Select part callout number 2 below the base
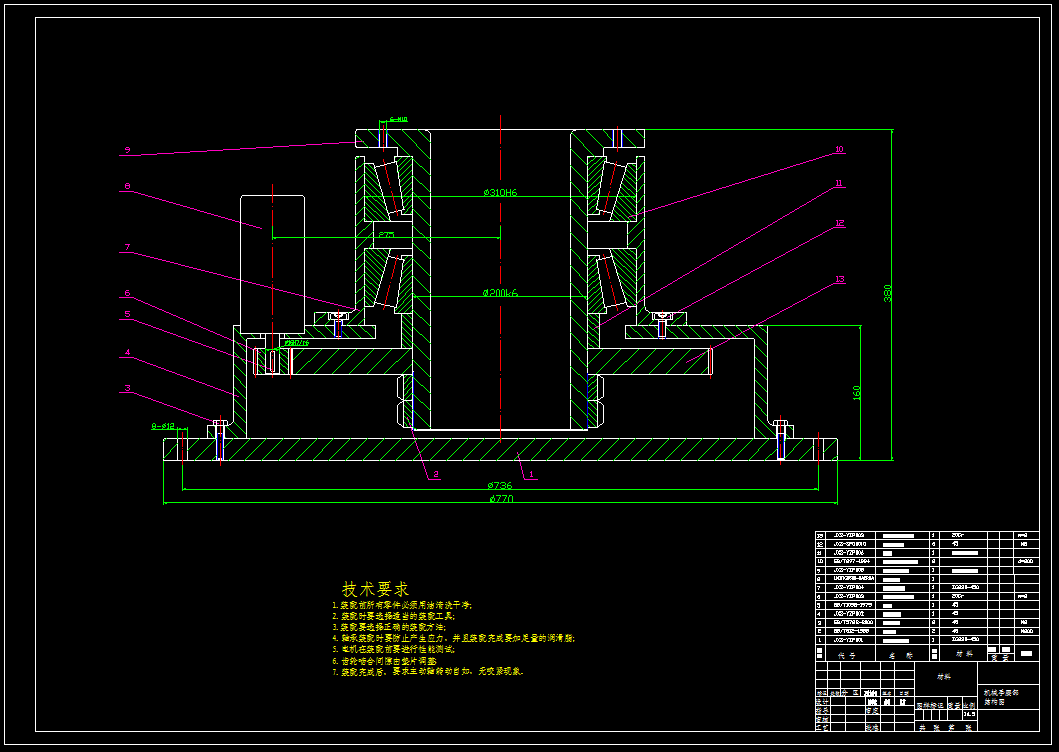The image size is (1059, 752). [436, 474]
